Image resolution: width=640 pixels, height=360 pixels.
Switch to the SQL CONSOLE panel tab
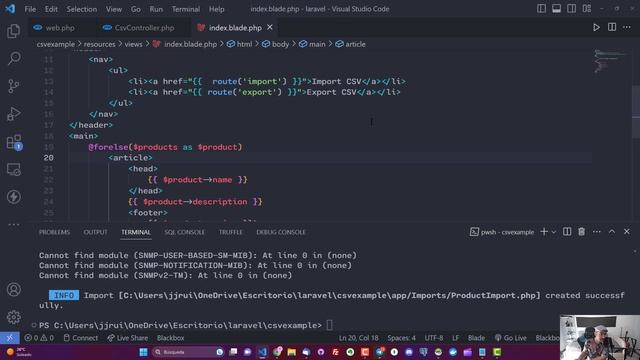[x=184, y=232]
